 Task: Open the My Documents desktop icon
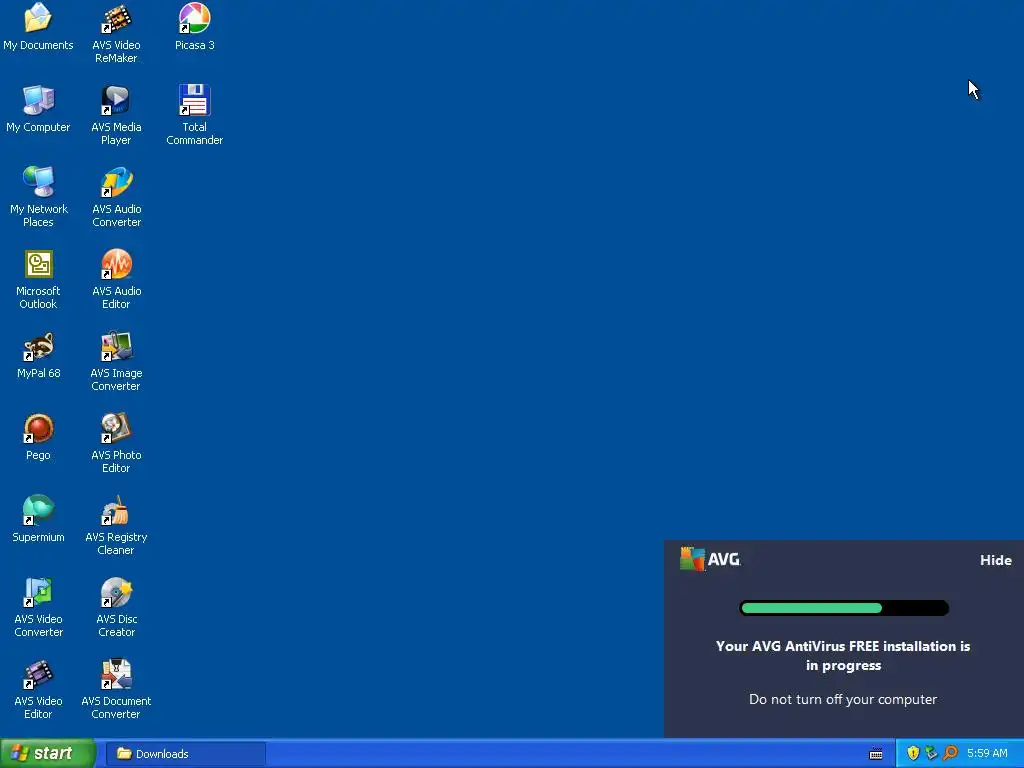pyautogui.click(x=38, y=27)
